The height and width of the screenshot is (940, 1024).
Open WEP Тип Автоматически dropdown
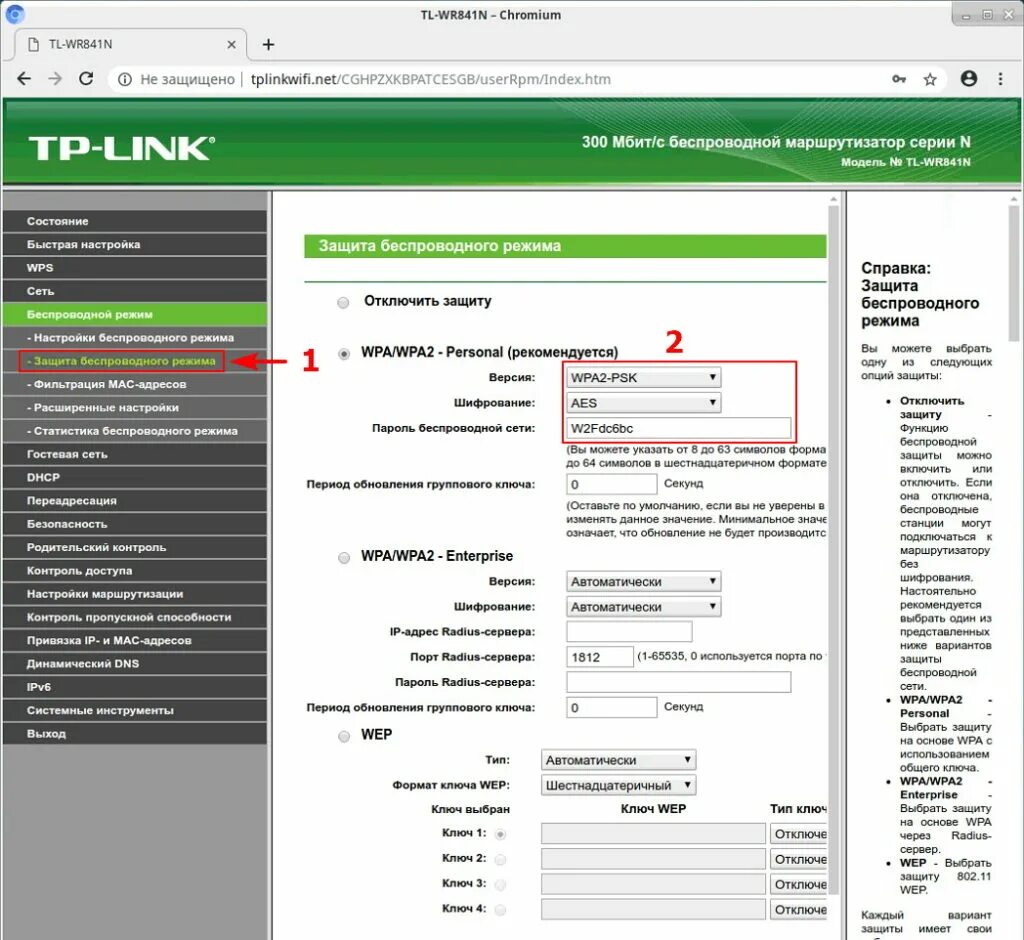(x=618, y=760)
